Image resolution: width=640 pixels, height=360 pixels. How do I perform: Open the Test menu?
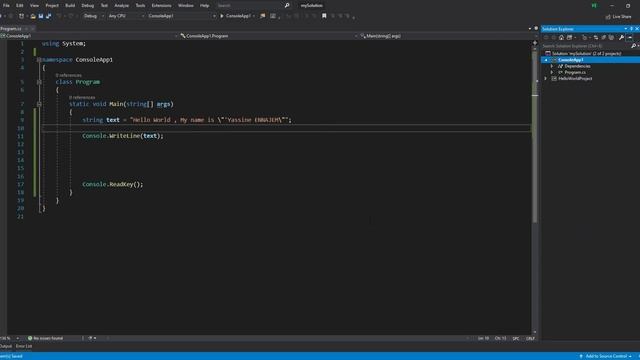pyautogui.click(x=104, y=5)
